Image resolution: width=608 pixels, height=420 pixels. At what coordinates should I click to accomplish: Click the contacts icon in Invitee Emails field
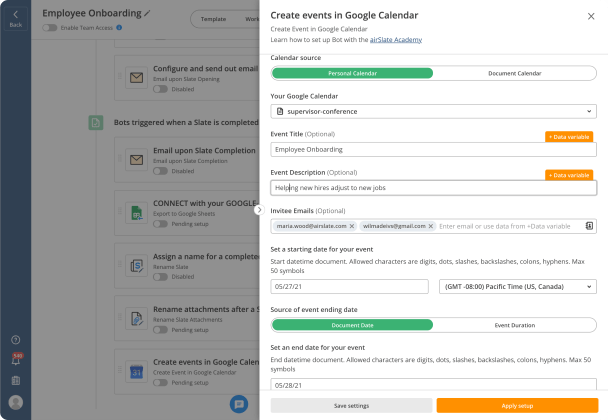pos(589,226)
